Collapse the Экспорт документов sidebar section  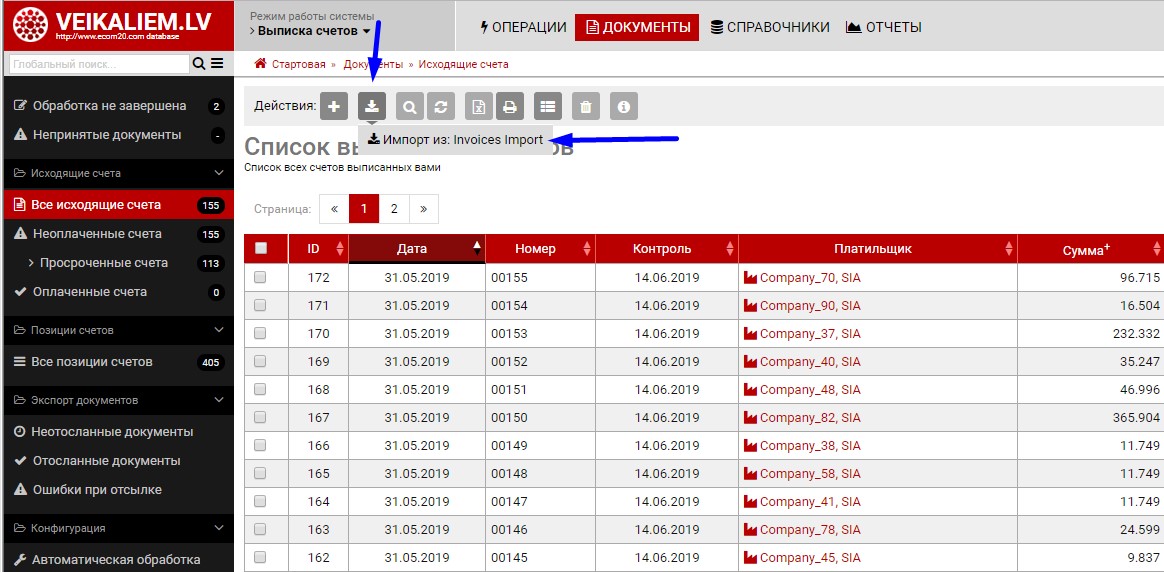(x=219, y=400)
